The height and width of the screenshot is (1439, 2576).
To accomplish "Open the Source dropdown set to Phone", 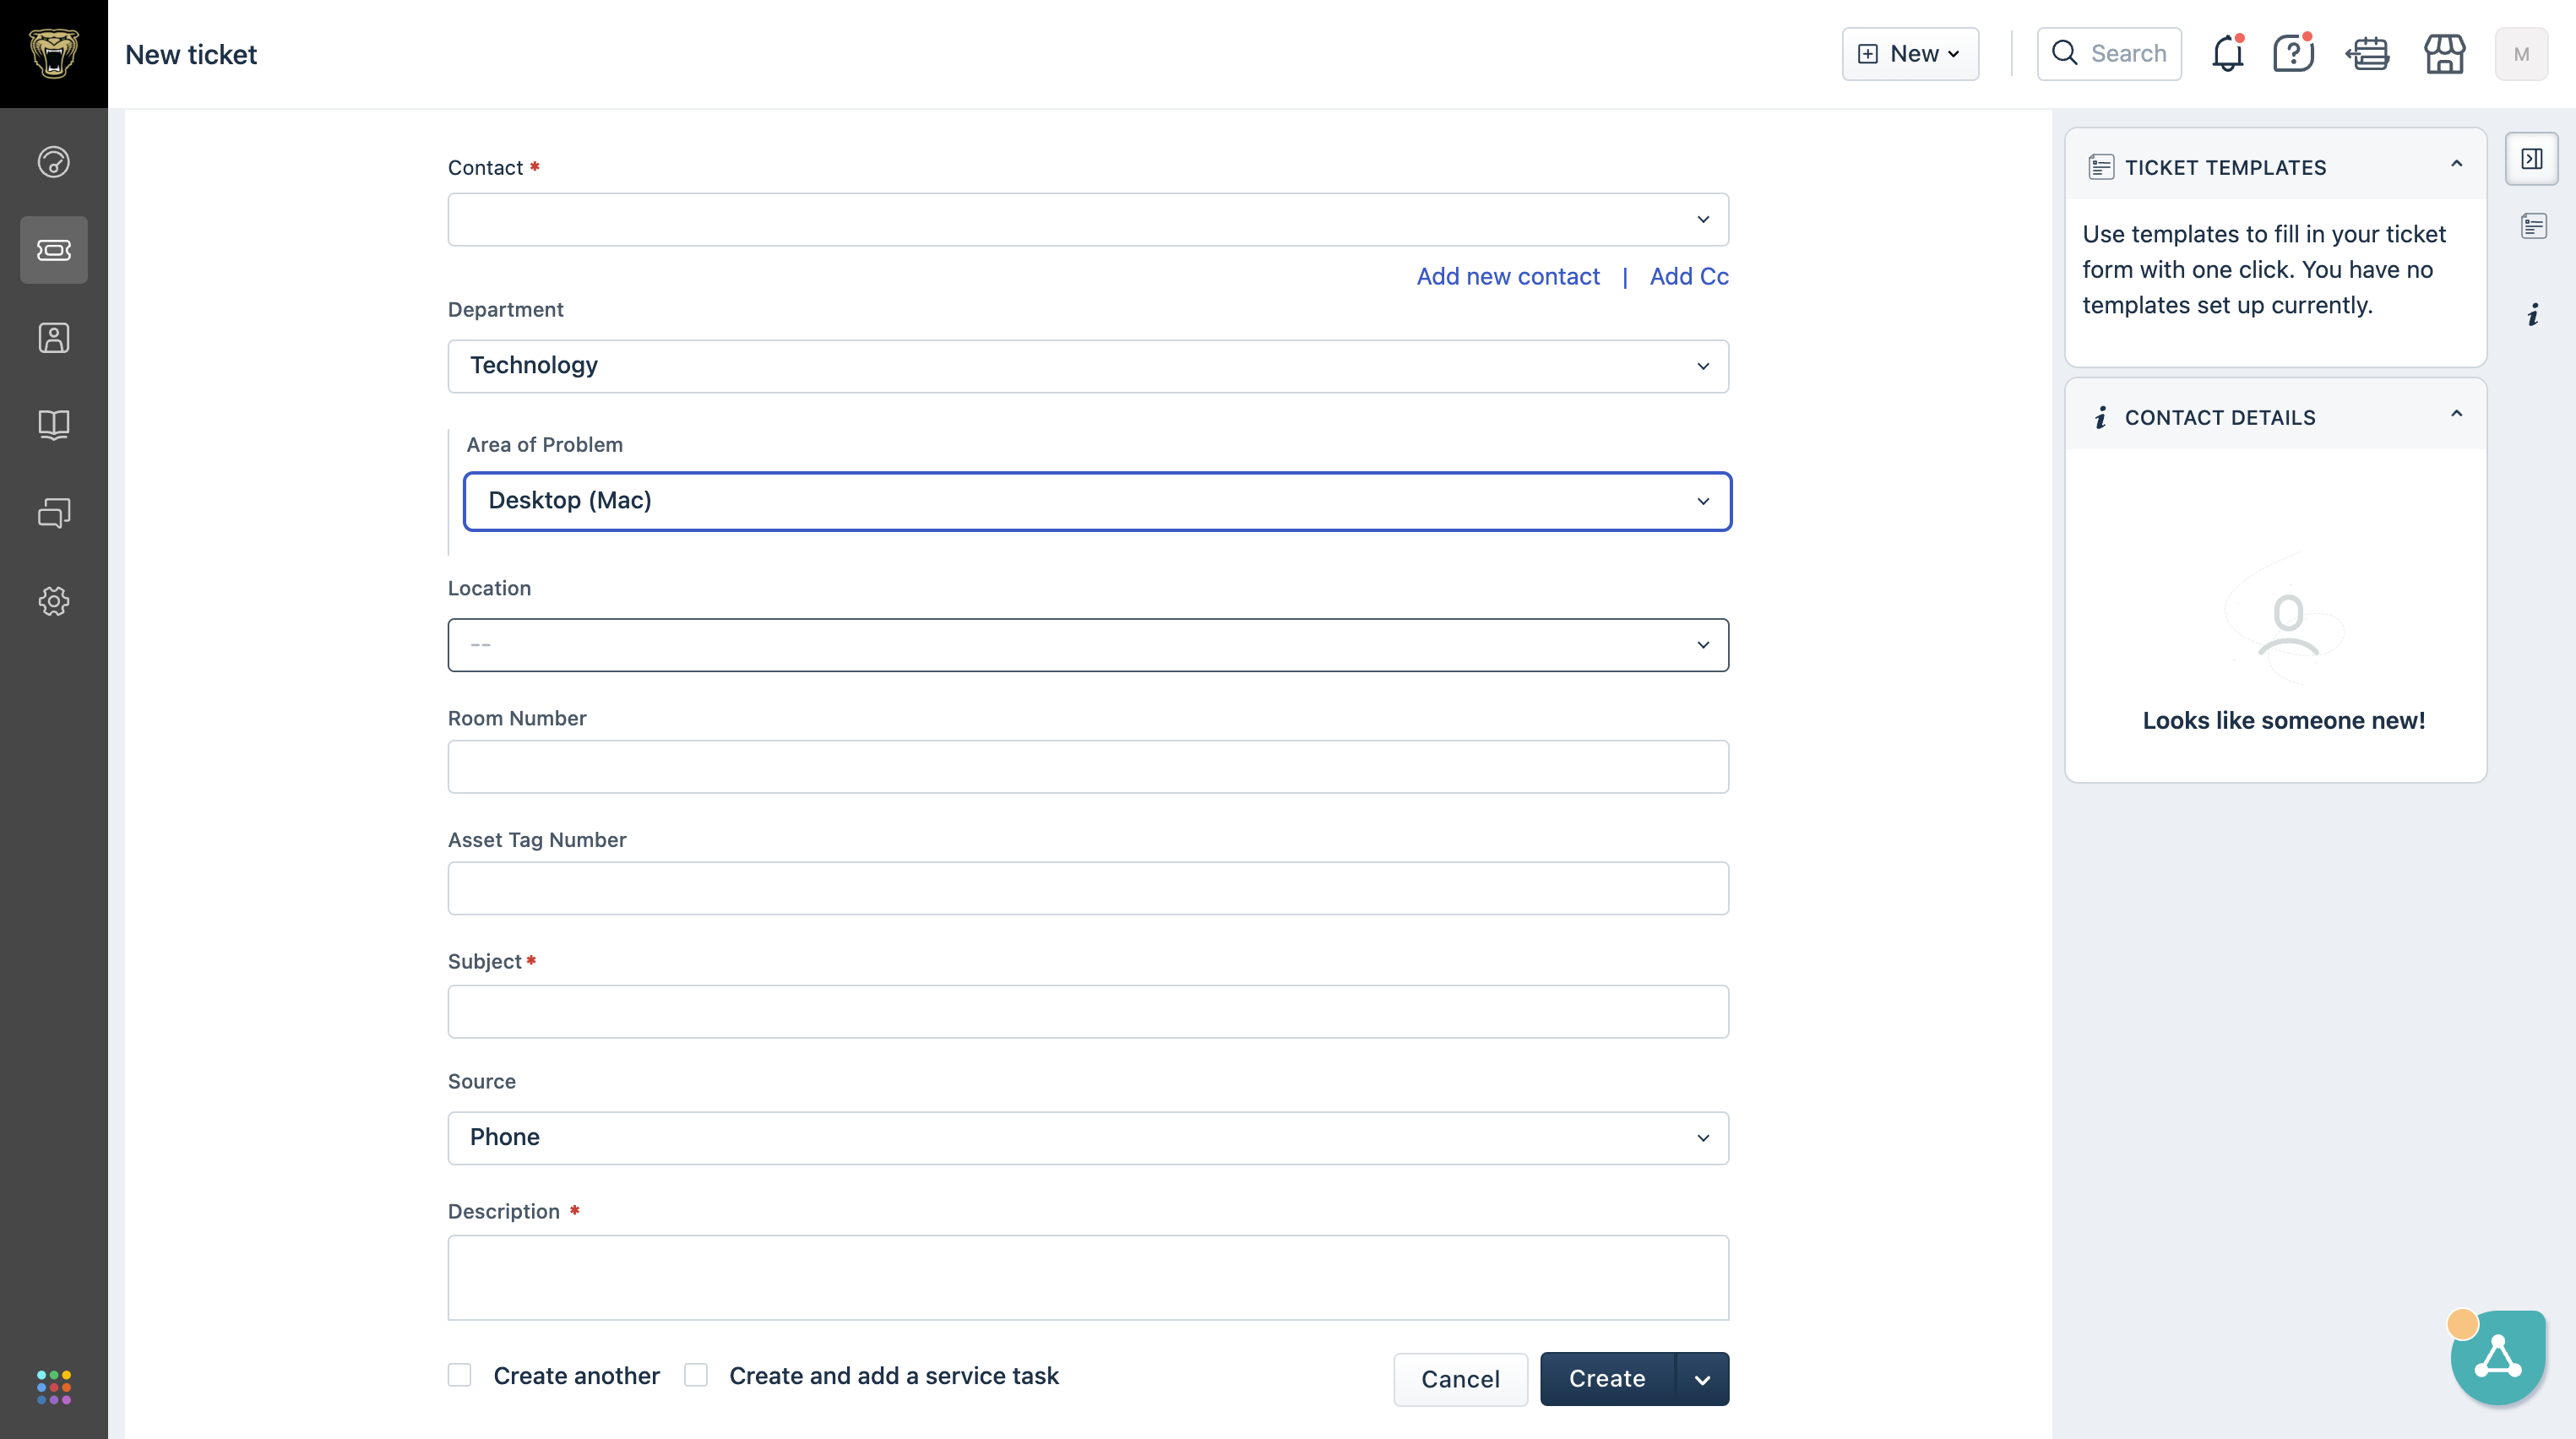I will point(1088,1138).
